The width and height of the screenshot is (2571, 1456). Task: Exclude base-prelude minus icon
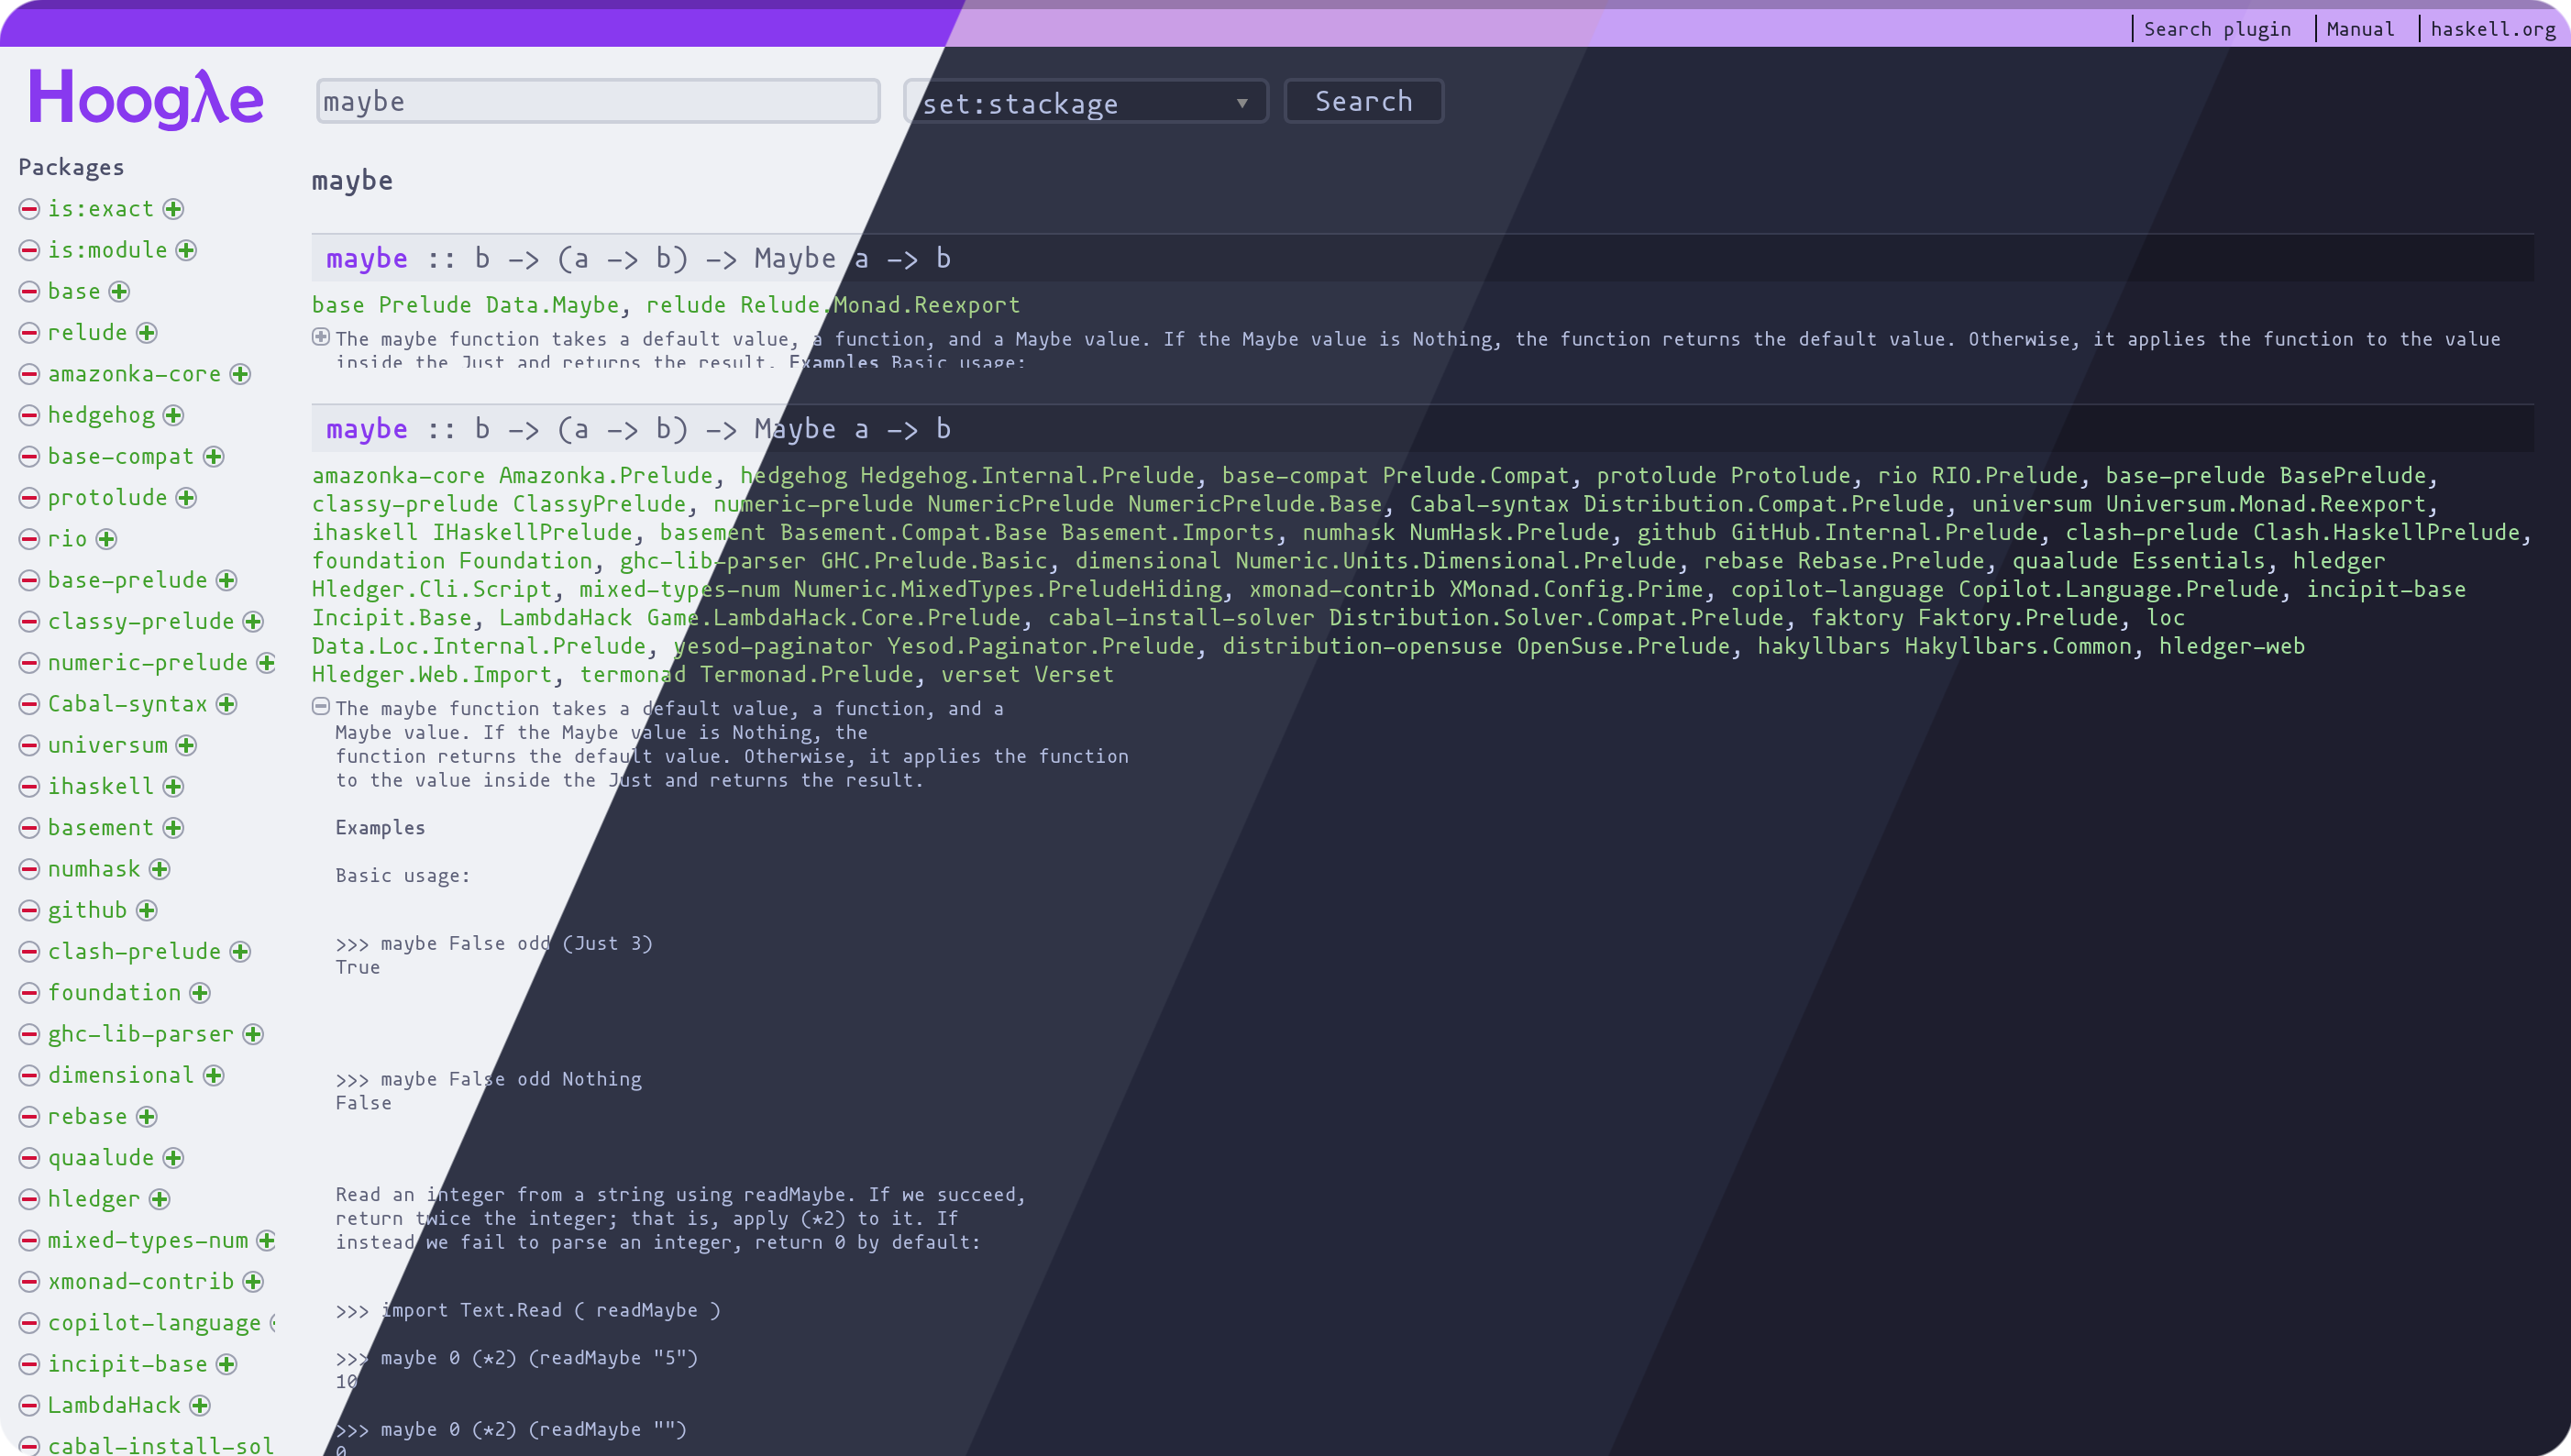click(x=29, y=580)
